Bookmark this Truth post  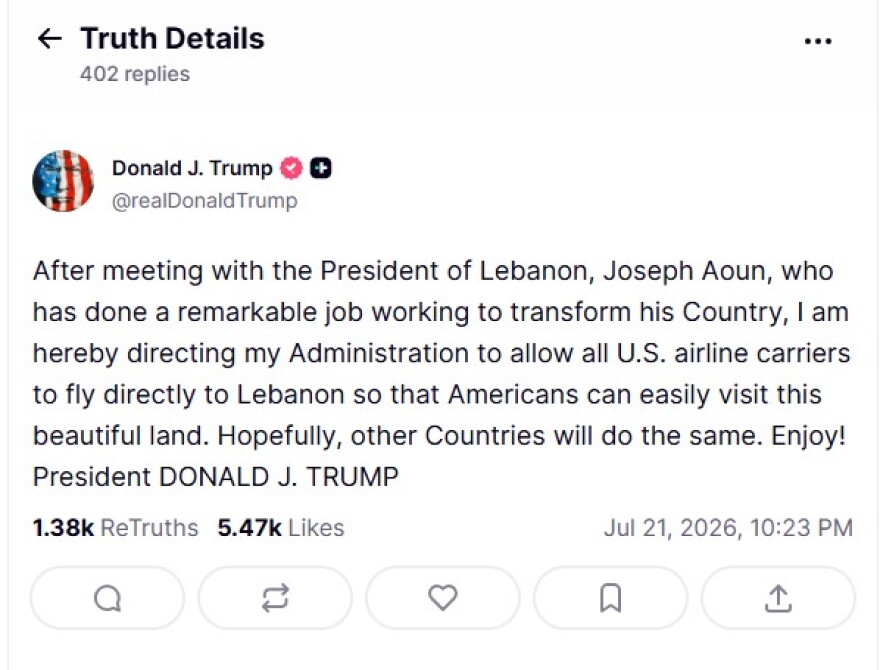pyautogui.click(x=611, y=598)
